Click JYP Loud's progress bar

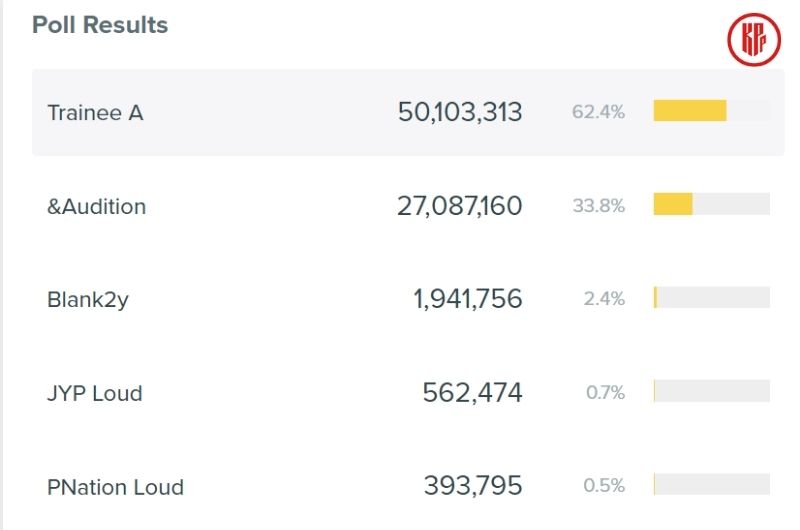711,391
